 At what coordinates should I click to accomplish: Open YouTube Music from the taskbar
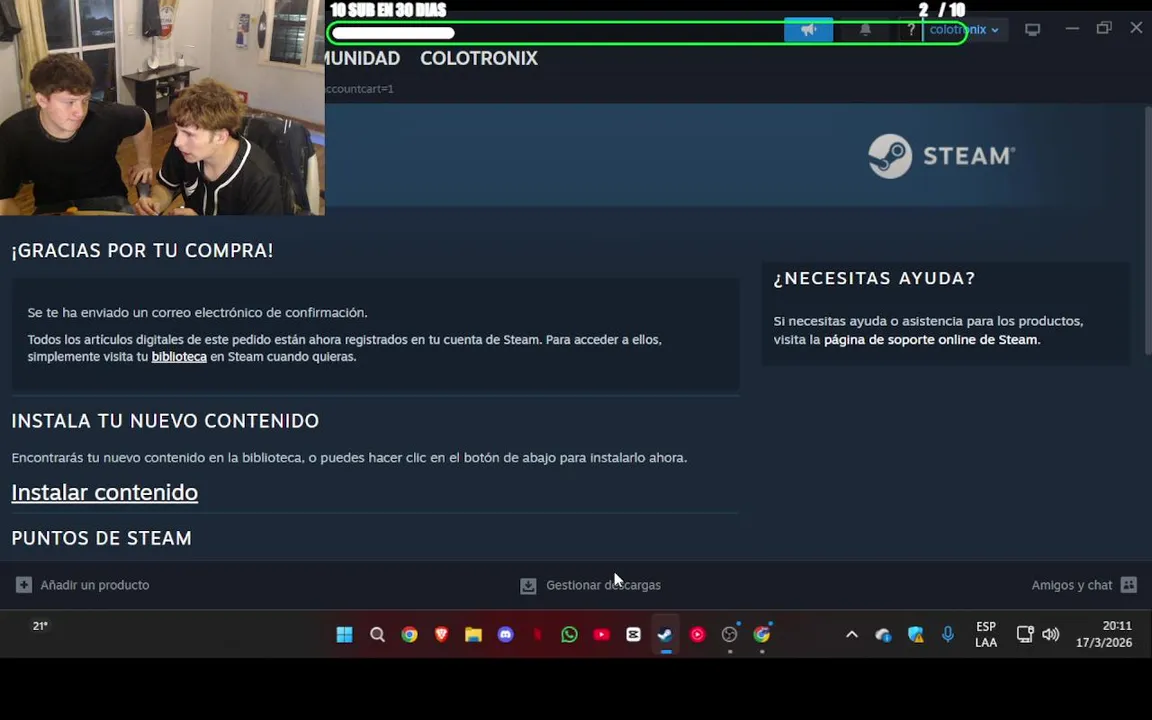(697, 635)
